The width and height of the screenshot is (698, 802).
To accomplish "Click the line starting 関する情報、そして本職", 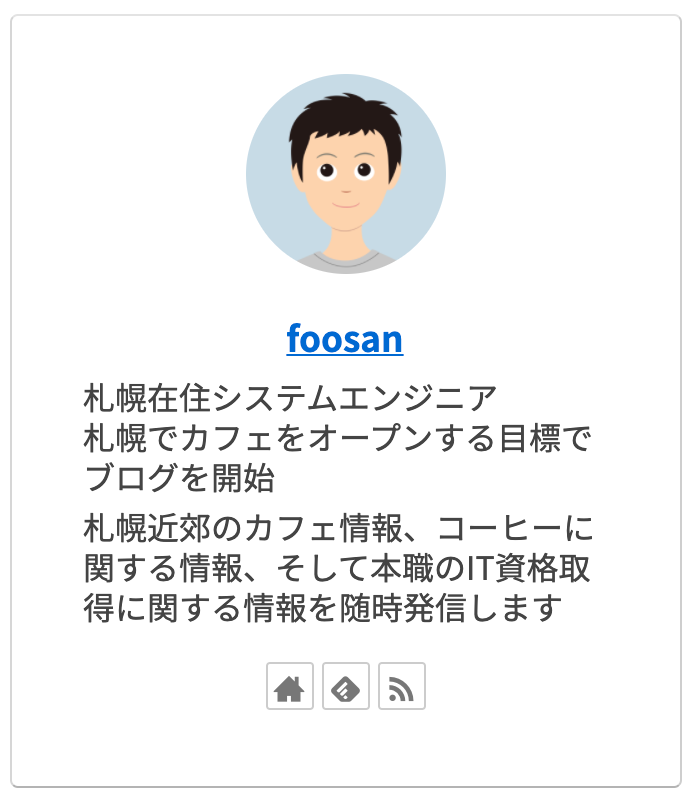I will (338, 568).
